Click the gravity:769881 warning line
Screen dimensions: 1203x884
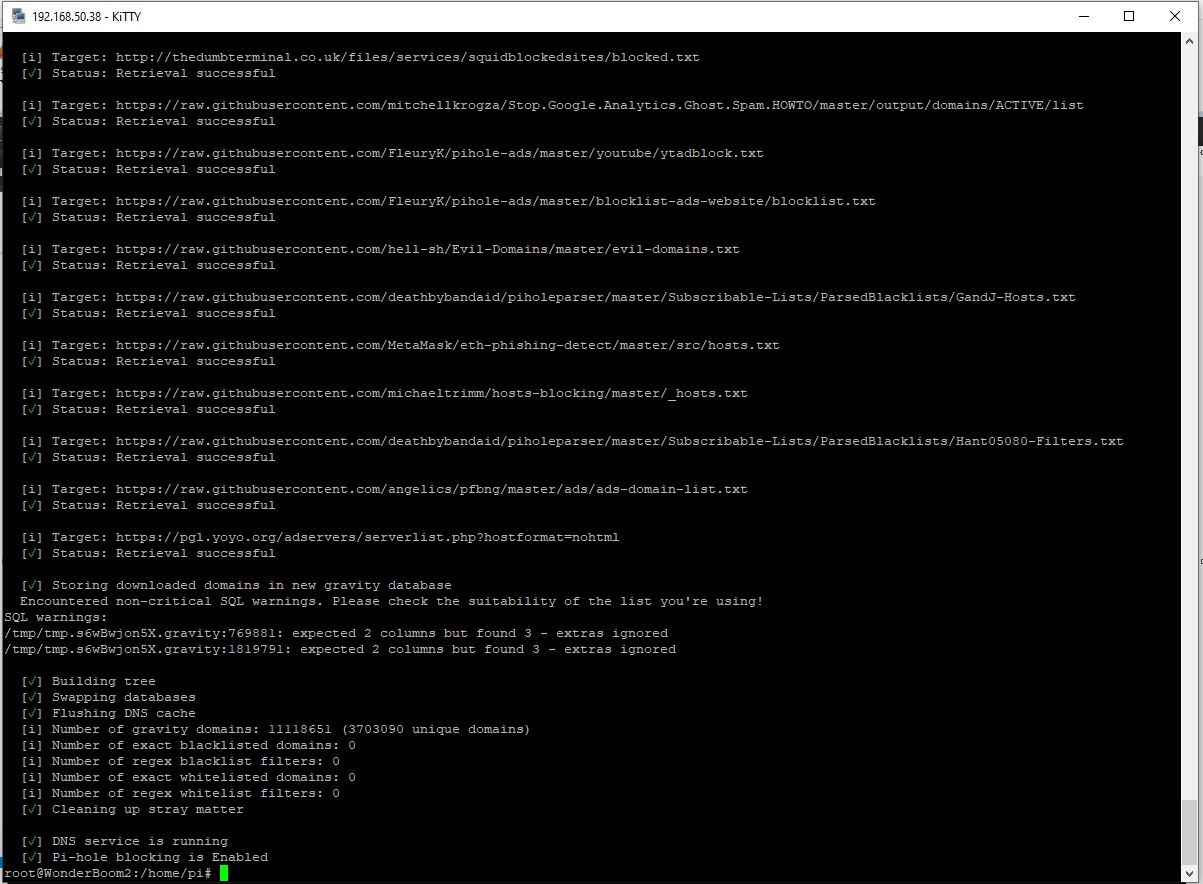click(x=336, y=633)
